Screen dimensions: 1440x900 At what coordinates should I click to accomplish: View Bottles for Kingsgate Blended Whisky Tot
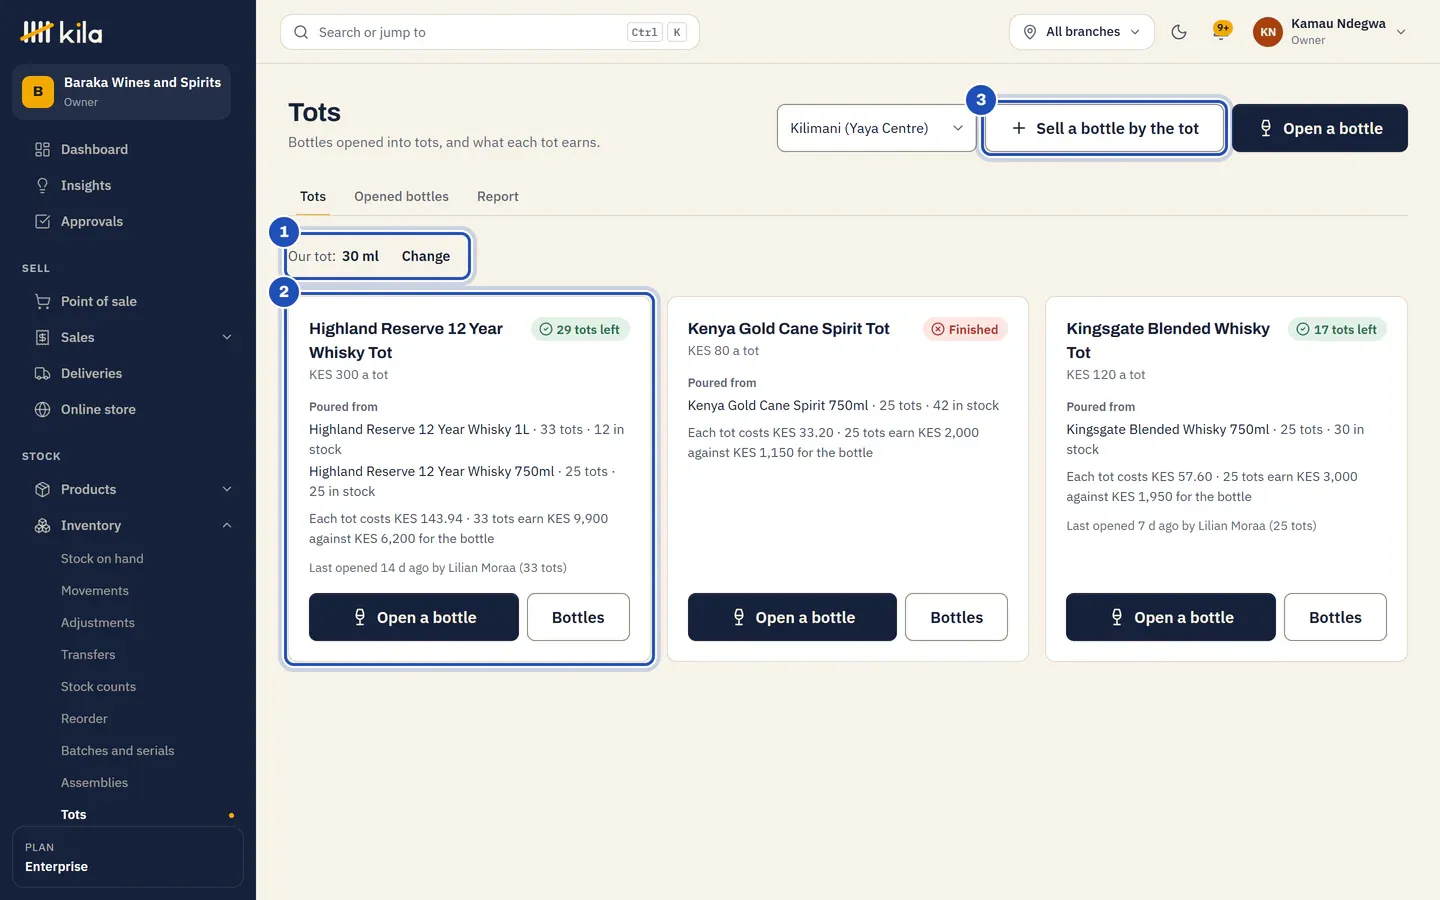[x=1335, y=617]
